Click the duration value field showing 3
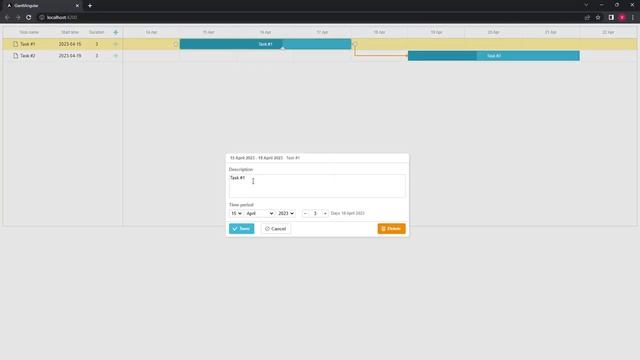This screenshot has width=640, height=360. (x=315, y=213)
